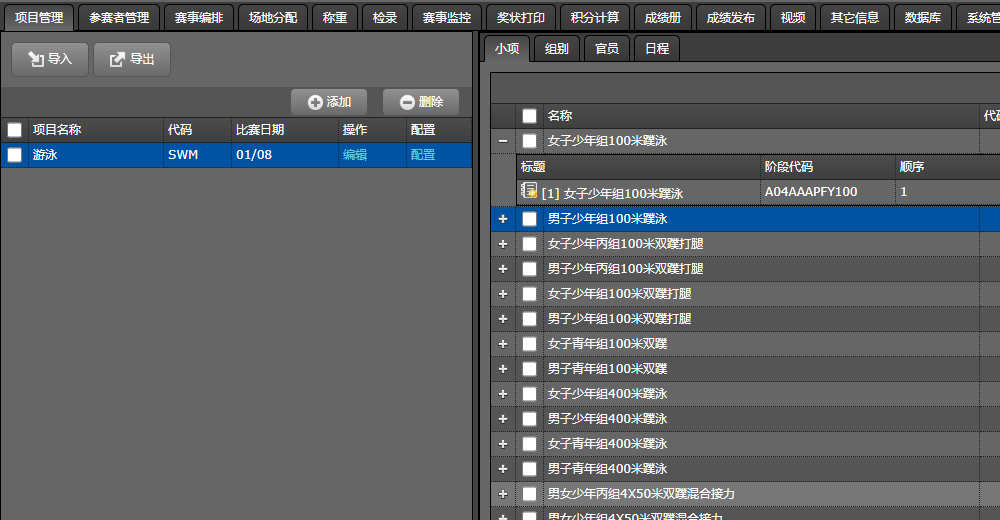Click the minus icon on 删除 button
The width and height of the screenshot is (1000, 520).
point(406,102)
